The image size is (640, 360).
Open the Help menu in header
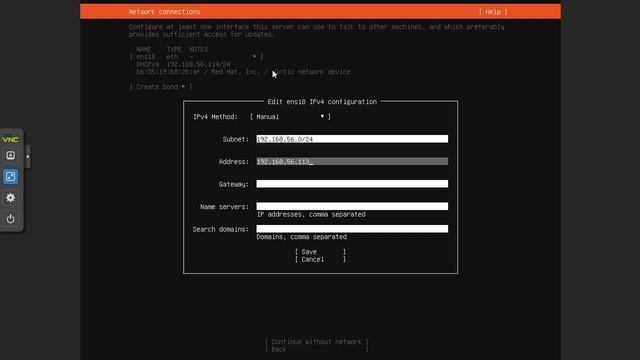[493, 12]
